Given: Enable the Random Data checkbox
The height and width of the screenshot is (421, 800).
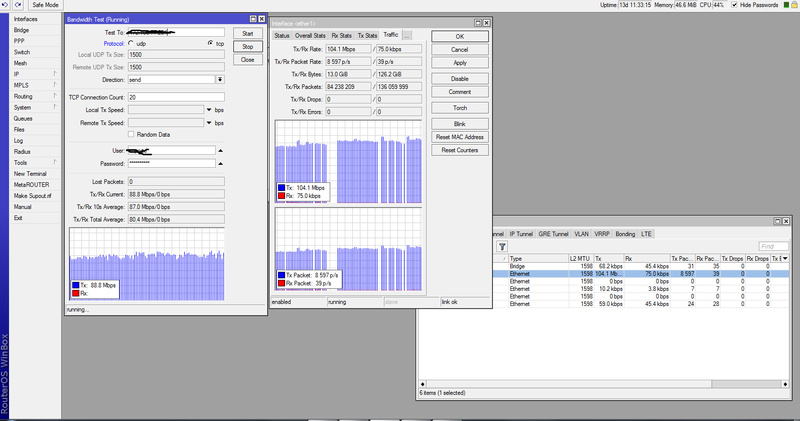Looking at the screenshot, I should (131, 134).
